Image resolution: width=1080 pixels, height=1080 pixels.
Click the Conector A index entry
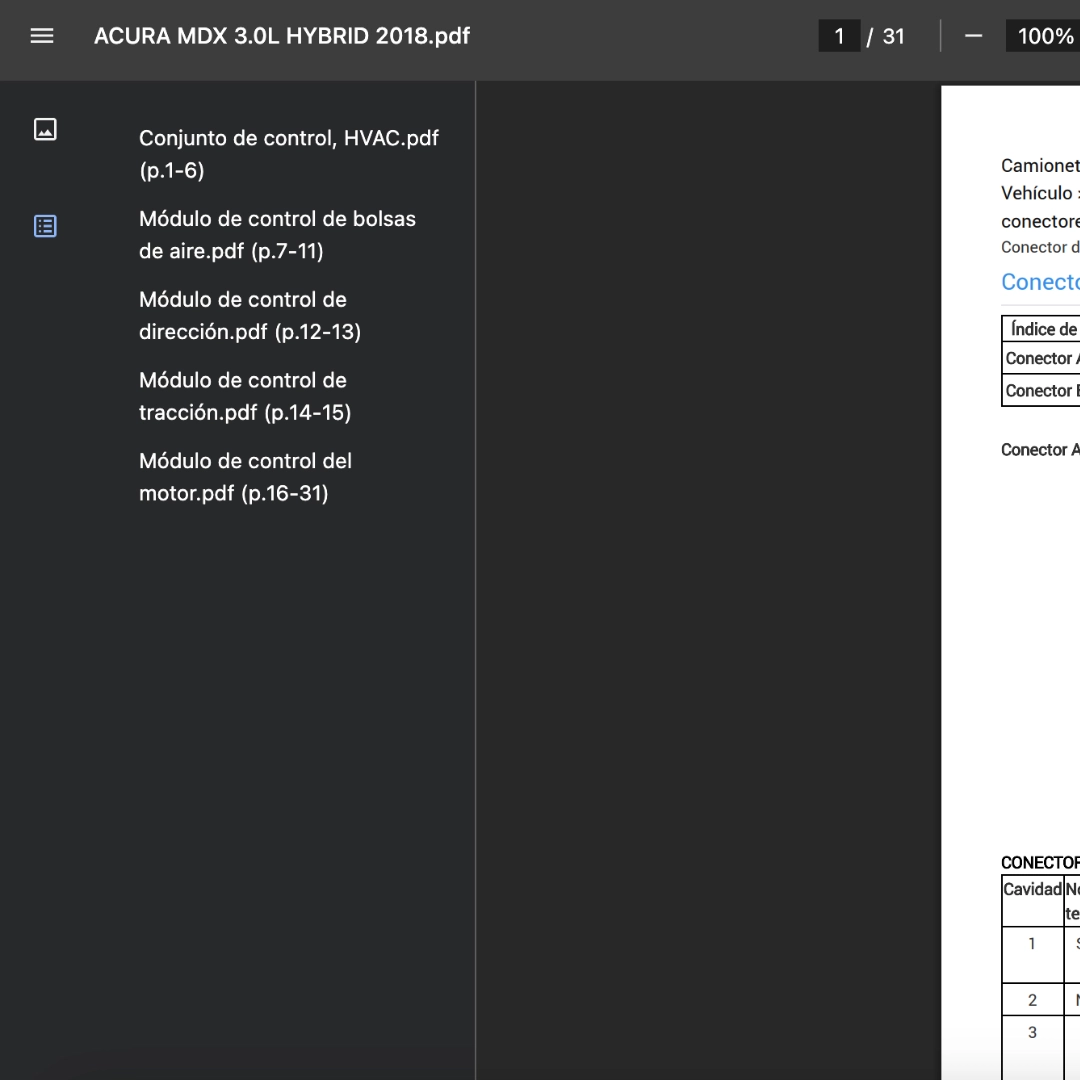tap(1041, 358)
